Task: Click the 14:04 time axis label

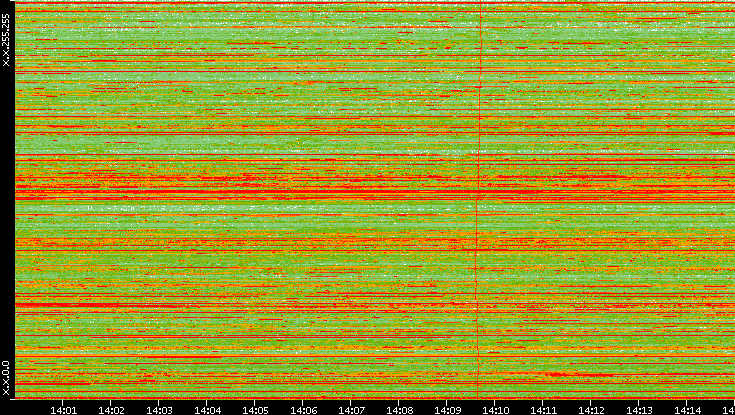Action: [x=207, y=411]
